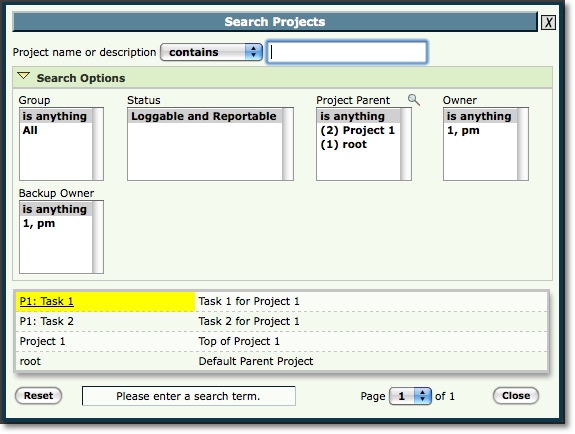The width and height of the screenshot is (575, 434).
Task: Choose '(2) Project 1' as parent
Action: click(x=358, y=130)
